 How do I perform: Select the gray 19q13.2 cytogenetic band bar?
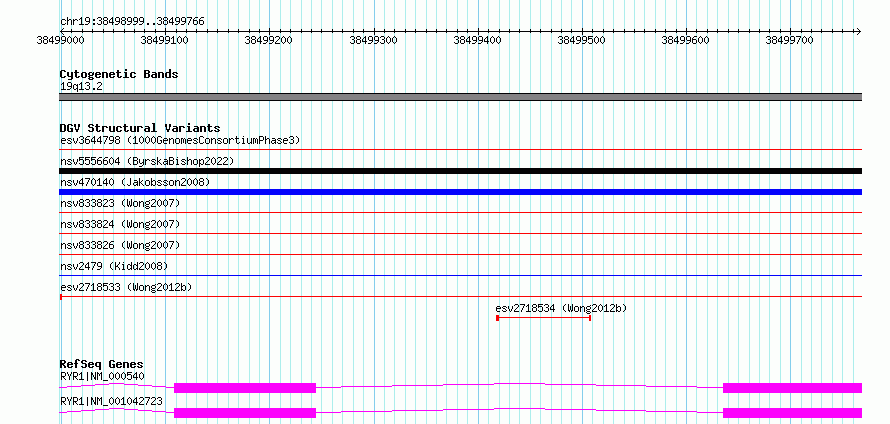(x=460, y=97)
